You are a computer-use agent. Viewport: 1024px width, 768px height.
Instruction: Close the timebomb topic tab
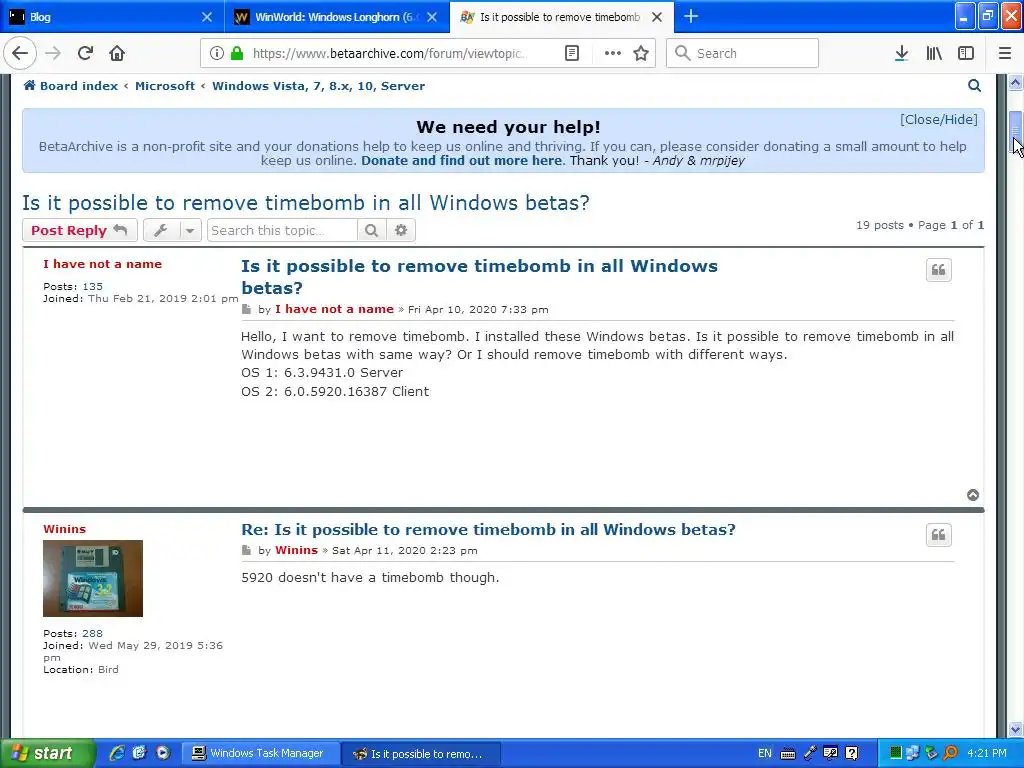657,17
